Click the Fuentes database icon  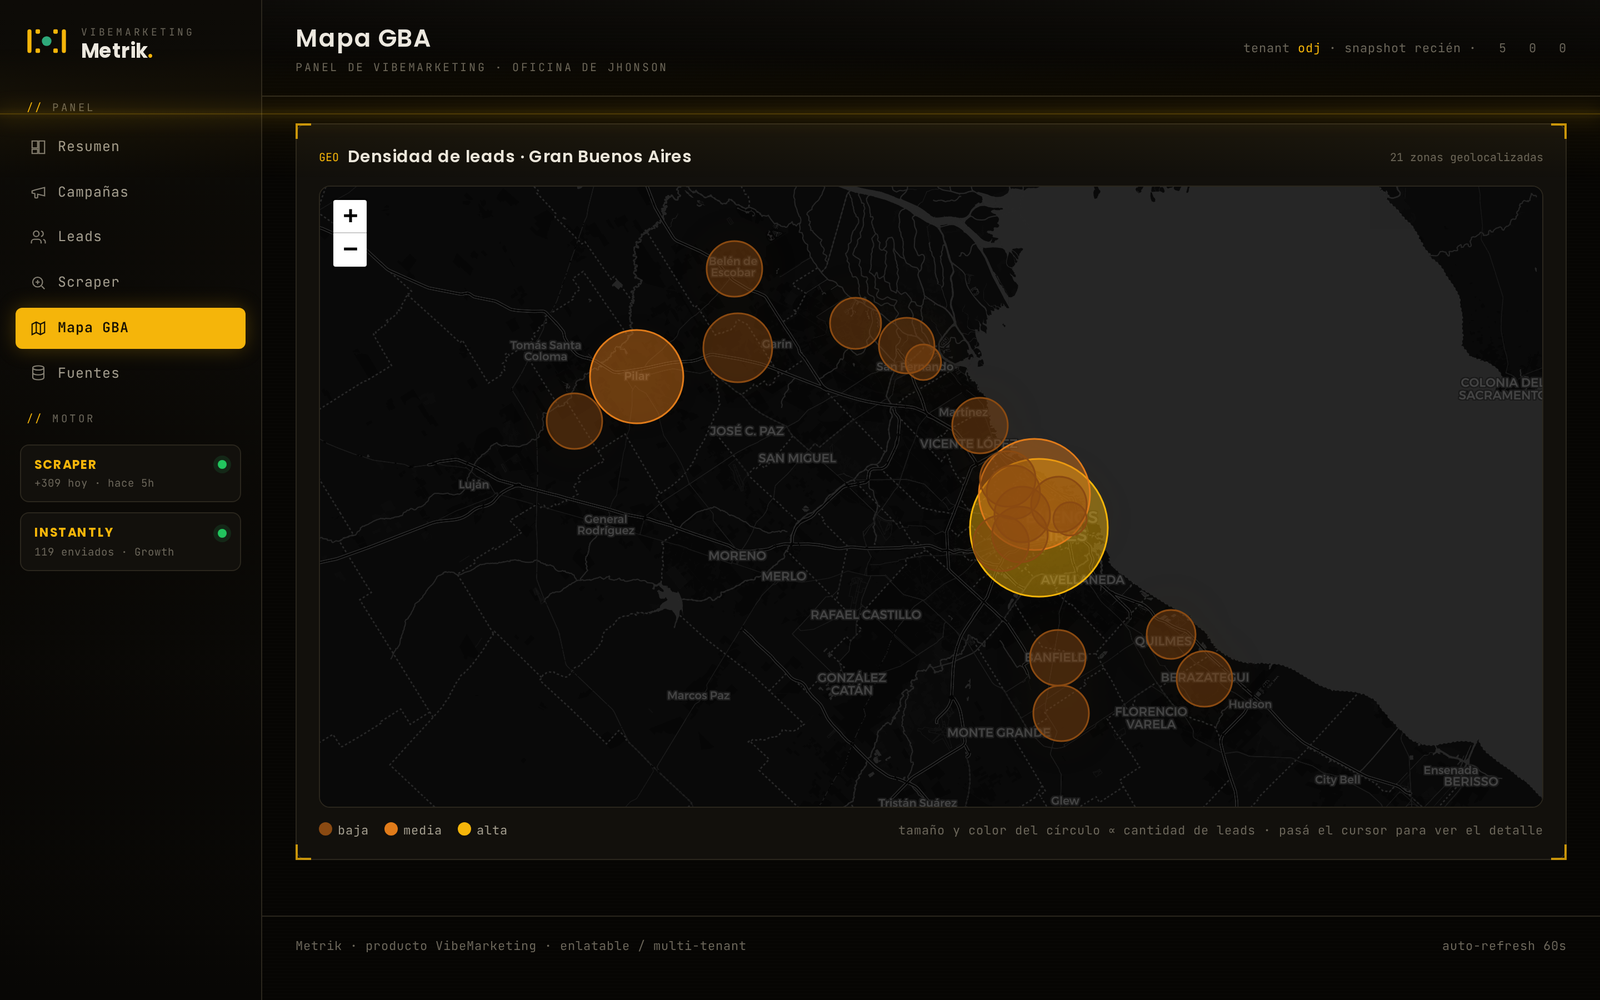coord(38,373)
